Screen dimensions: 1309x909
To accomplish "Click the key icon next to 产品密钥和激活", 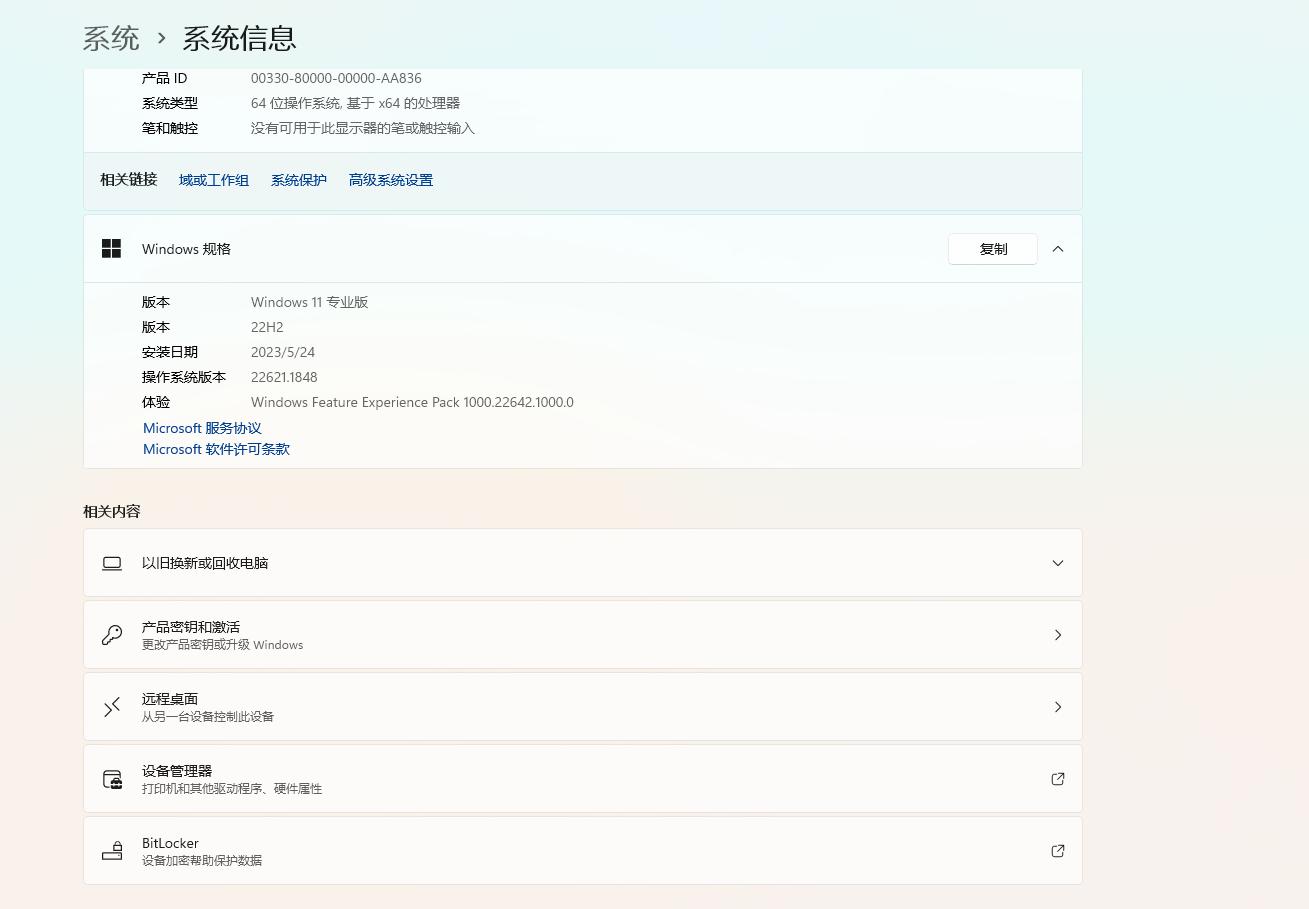I will (111, 634).
